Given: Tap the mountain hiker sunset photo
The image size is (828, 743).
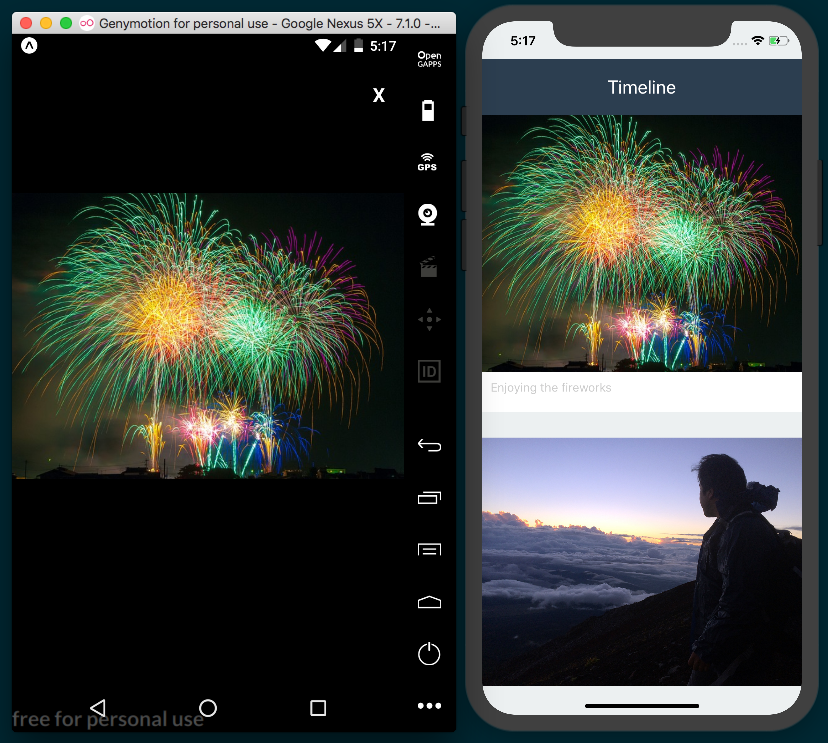Looking at the screenshot, I should (x=641, y=561).
